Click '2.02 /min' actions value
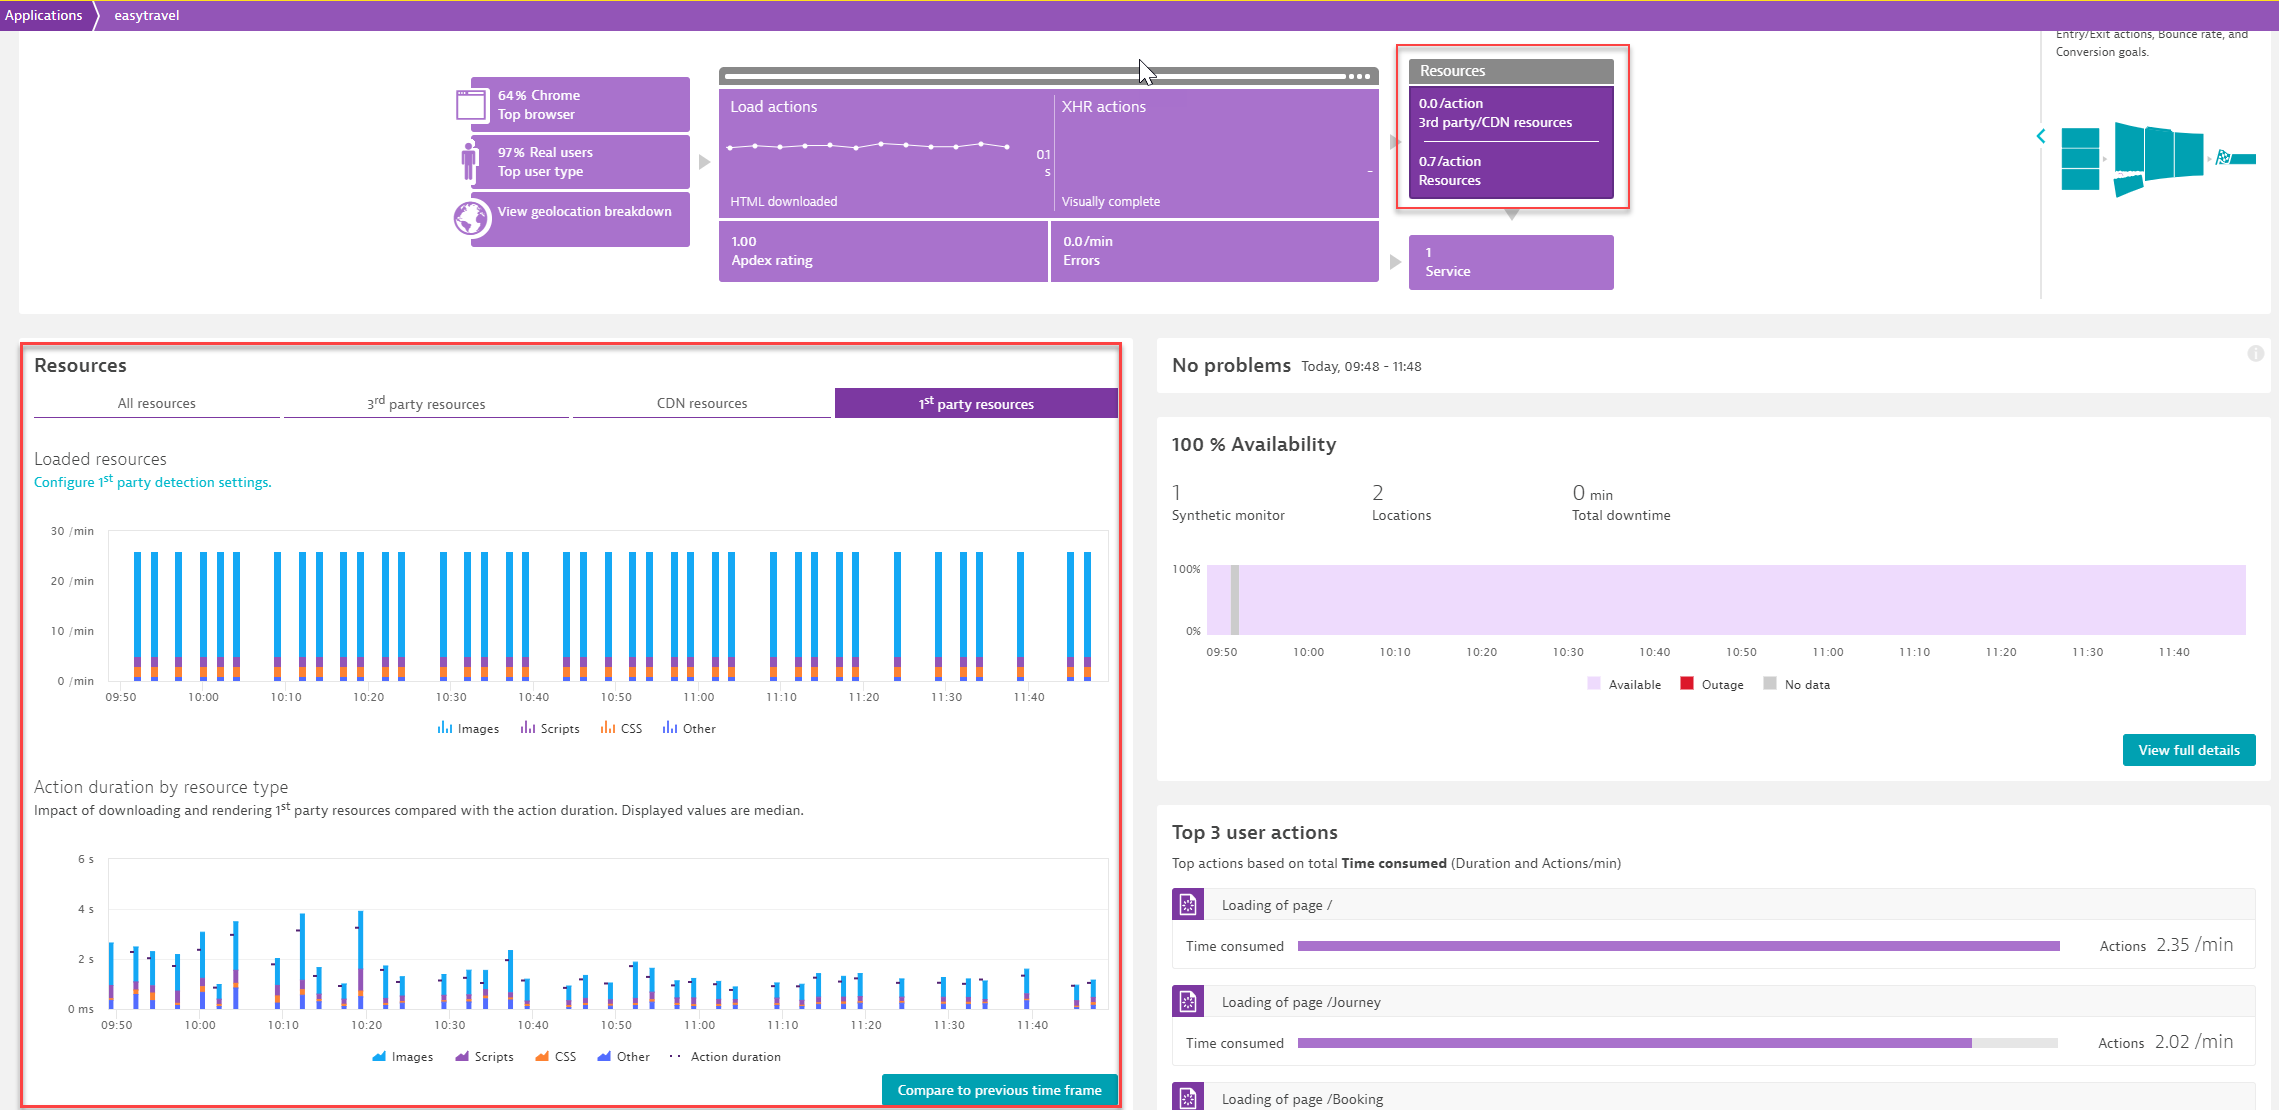 2194,1041
